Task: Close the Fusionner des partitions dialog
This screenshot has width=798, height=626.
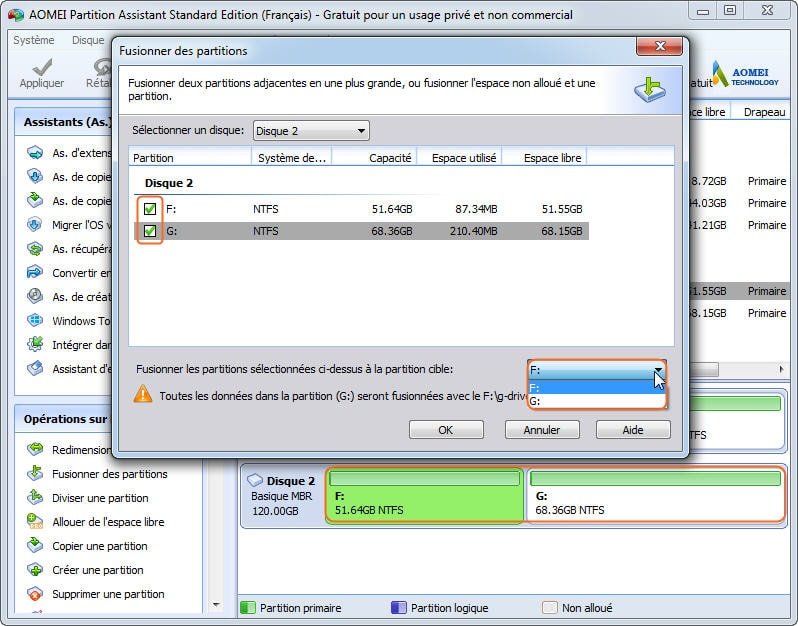Action: 659,47
